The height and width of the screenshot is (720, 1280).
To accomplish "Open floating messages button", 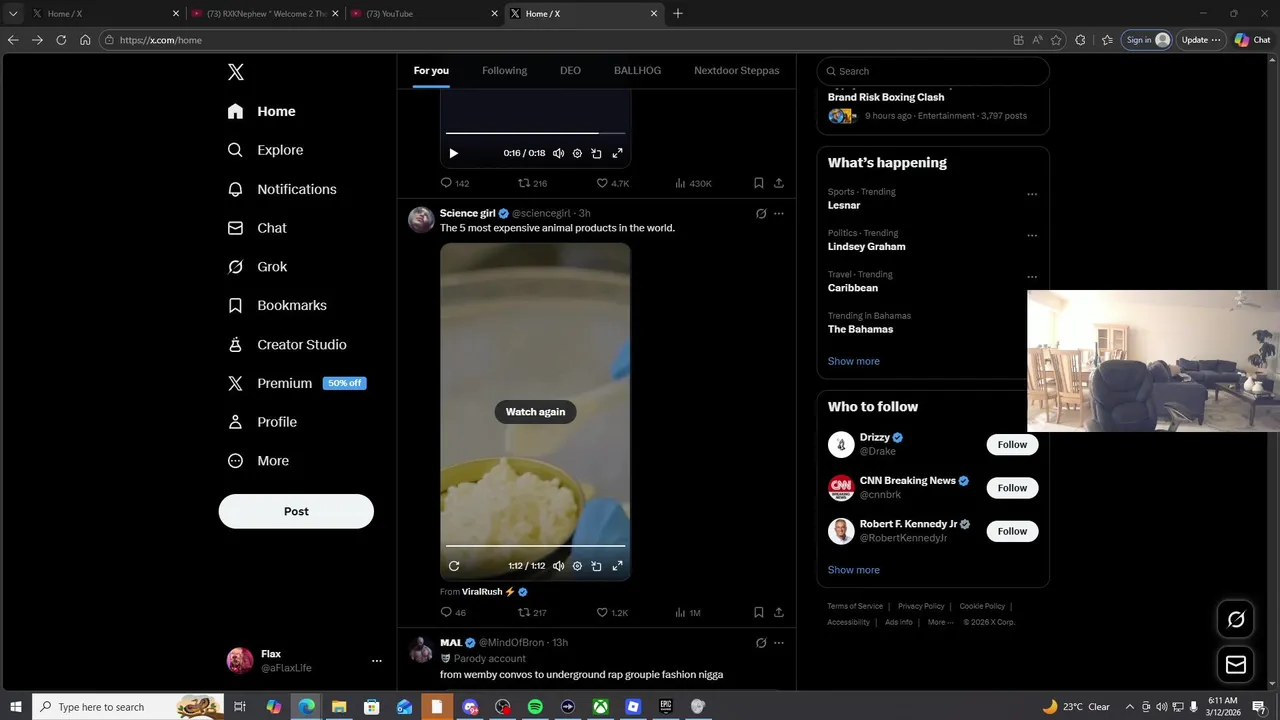I will pyautogui.click(x=1236, y=665).
